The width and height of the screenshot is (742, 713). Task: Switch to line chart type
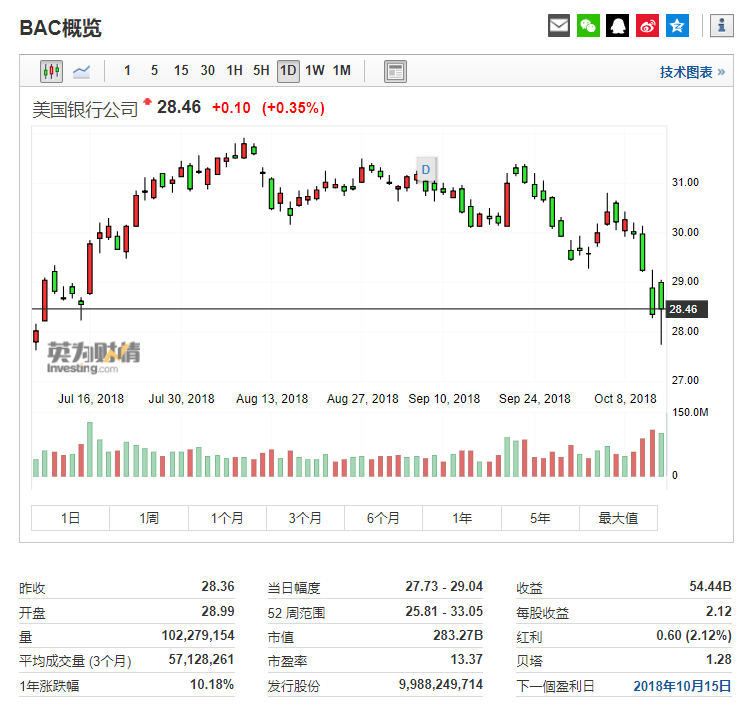81,71
